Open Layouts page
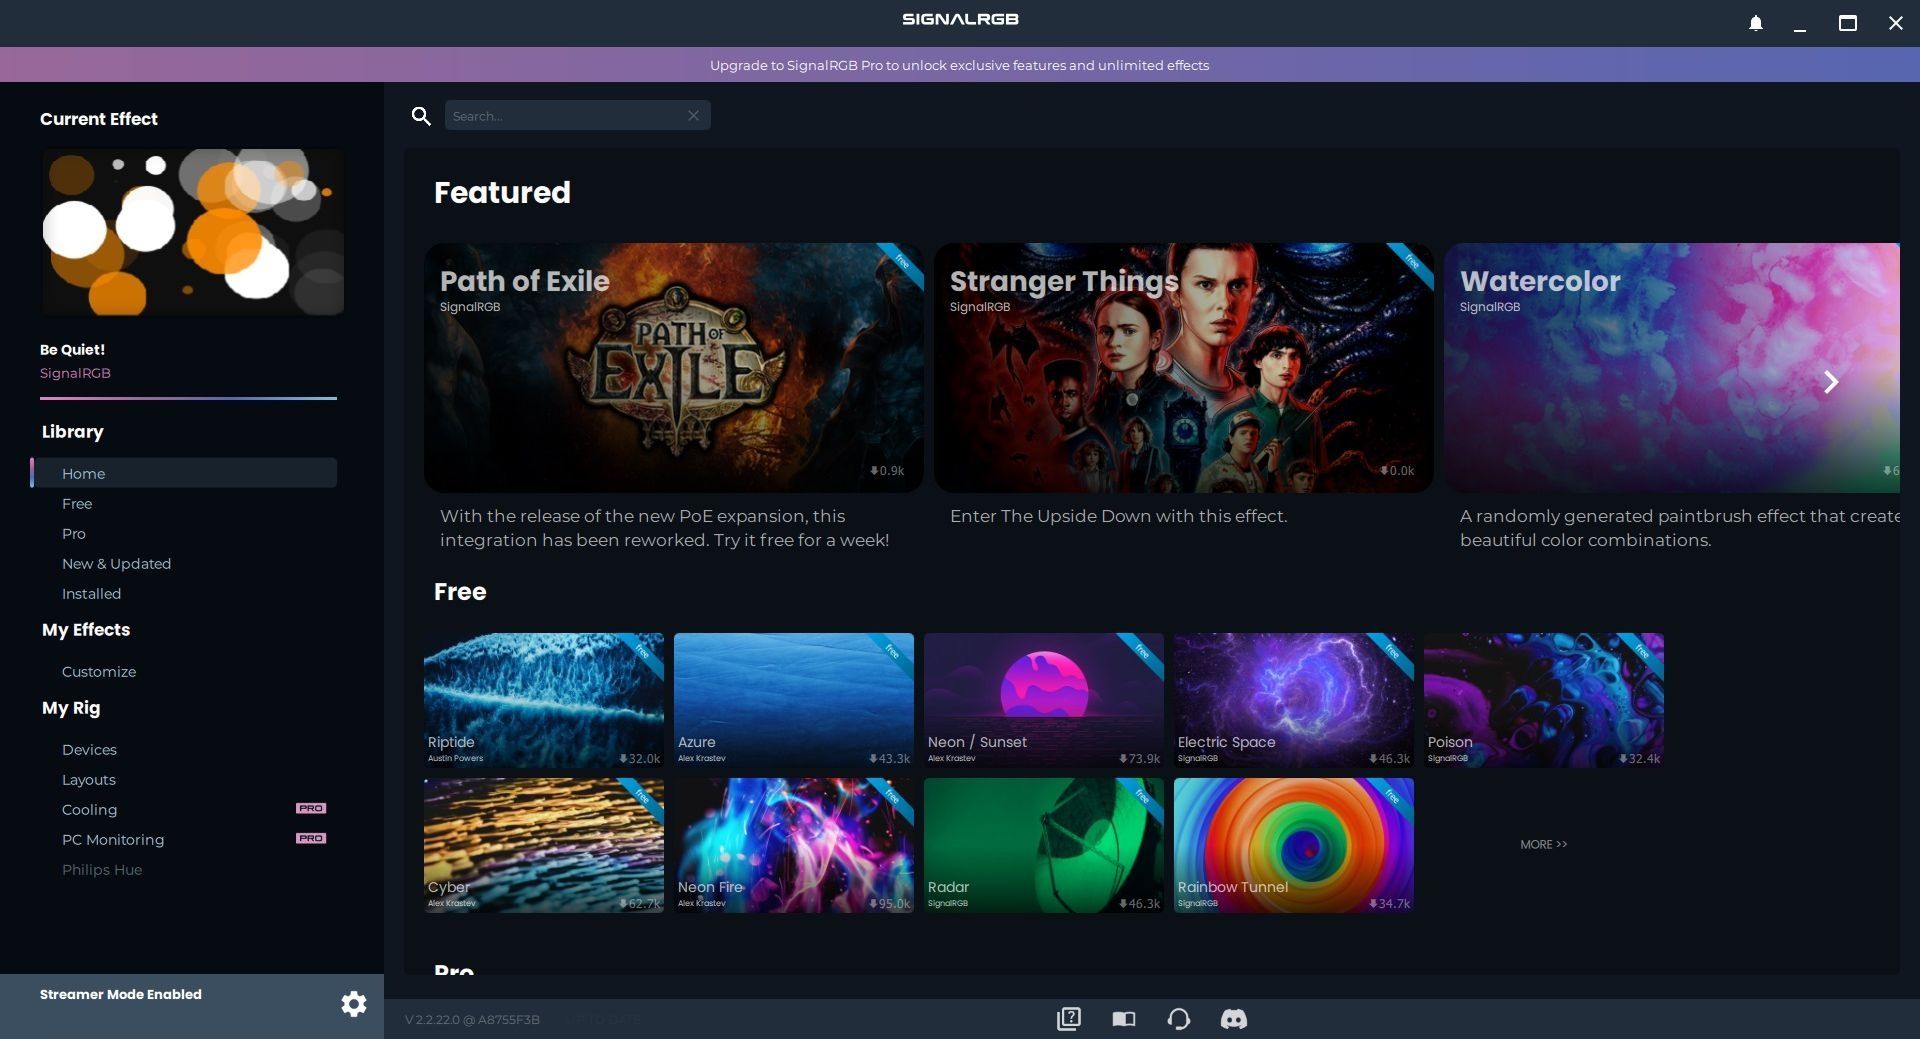 [x=89, y=780]
